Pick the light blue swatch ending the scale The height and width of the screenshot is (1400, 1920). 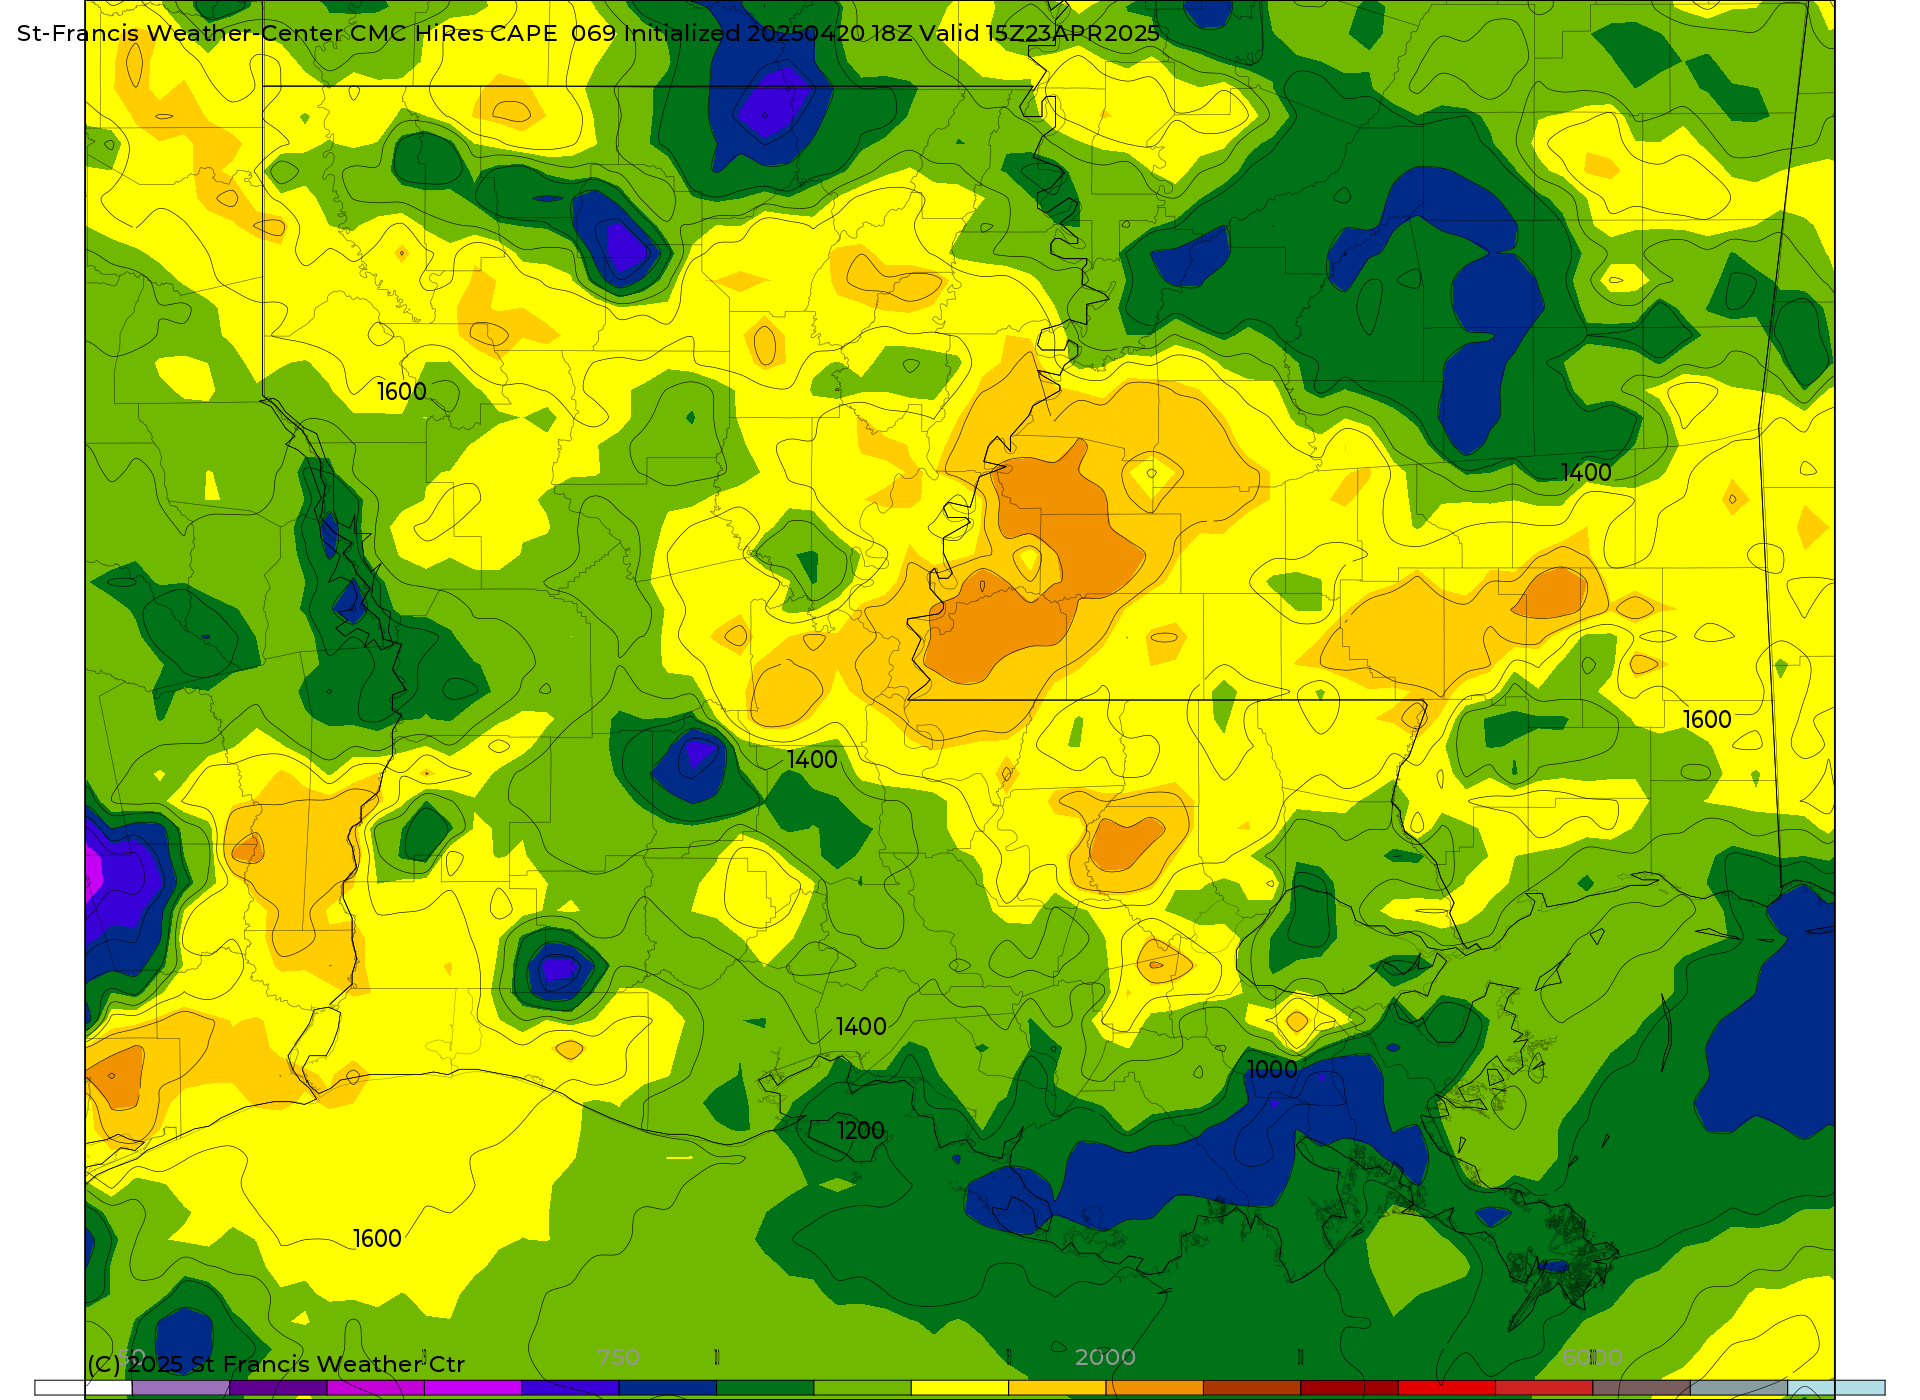pos(1836,1388)
